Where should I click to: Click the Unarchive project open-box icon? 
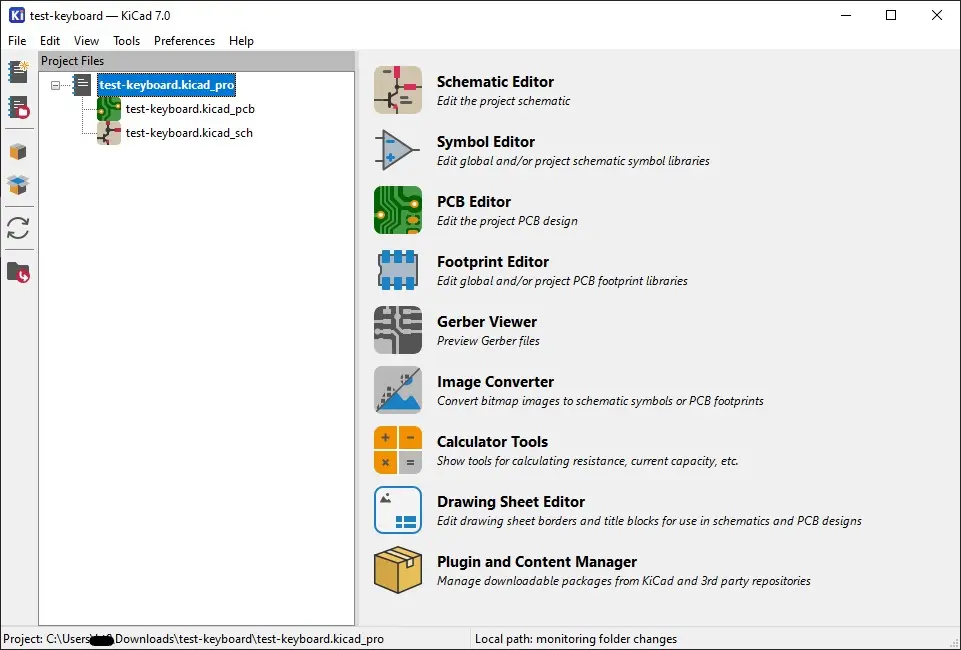point(18,185)
